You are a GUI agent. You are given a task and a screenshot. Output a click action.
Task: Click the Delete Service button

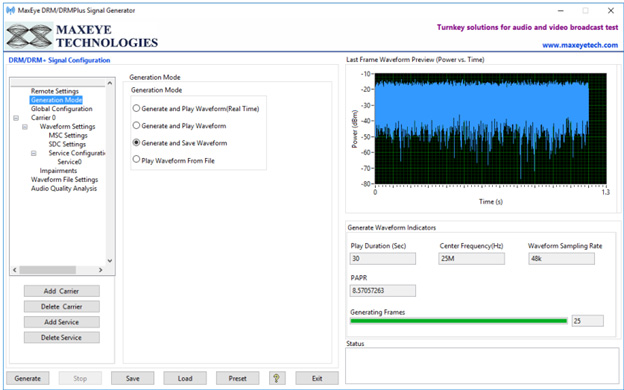62,337
